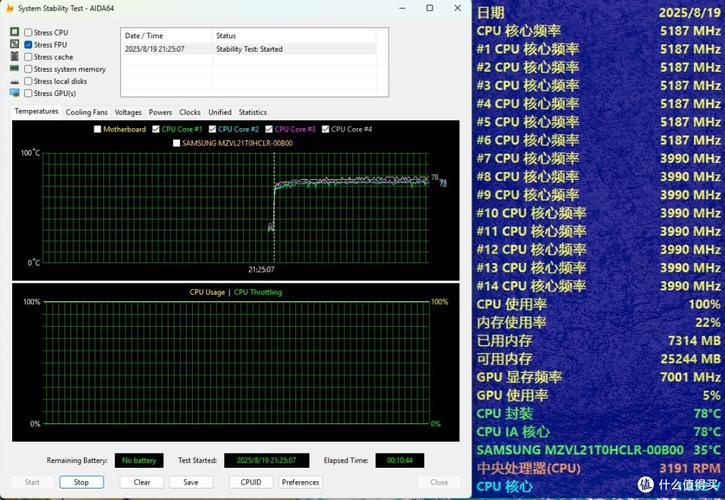This screenshot has width=725, height=500.
Task: Uncheck the Stress FPU checkbox
Action: click(28, 45)
